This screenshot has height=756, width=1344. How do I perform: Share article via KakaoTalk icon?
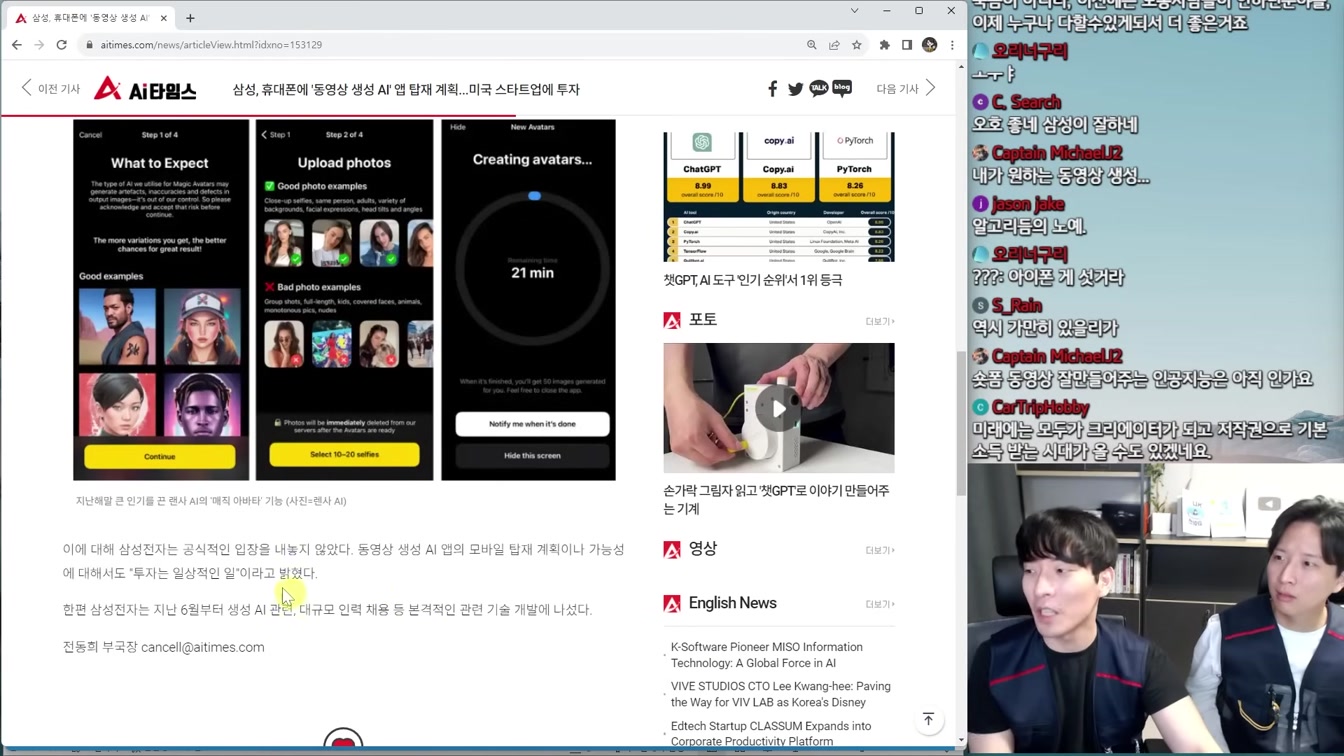819,89
